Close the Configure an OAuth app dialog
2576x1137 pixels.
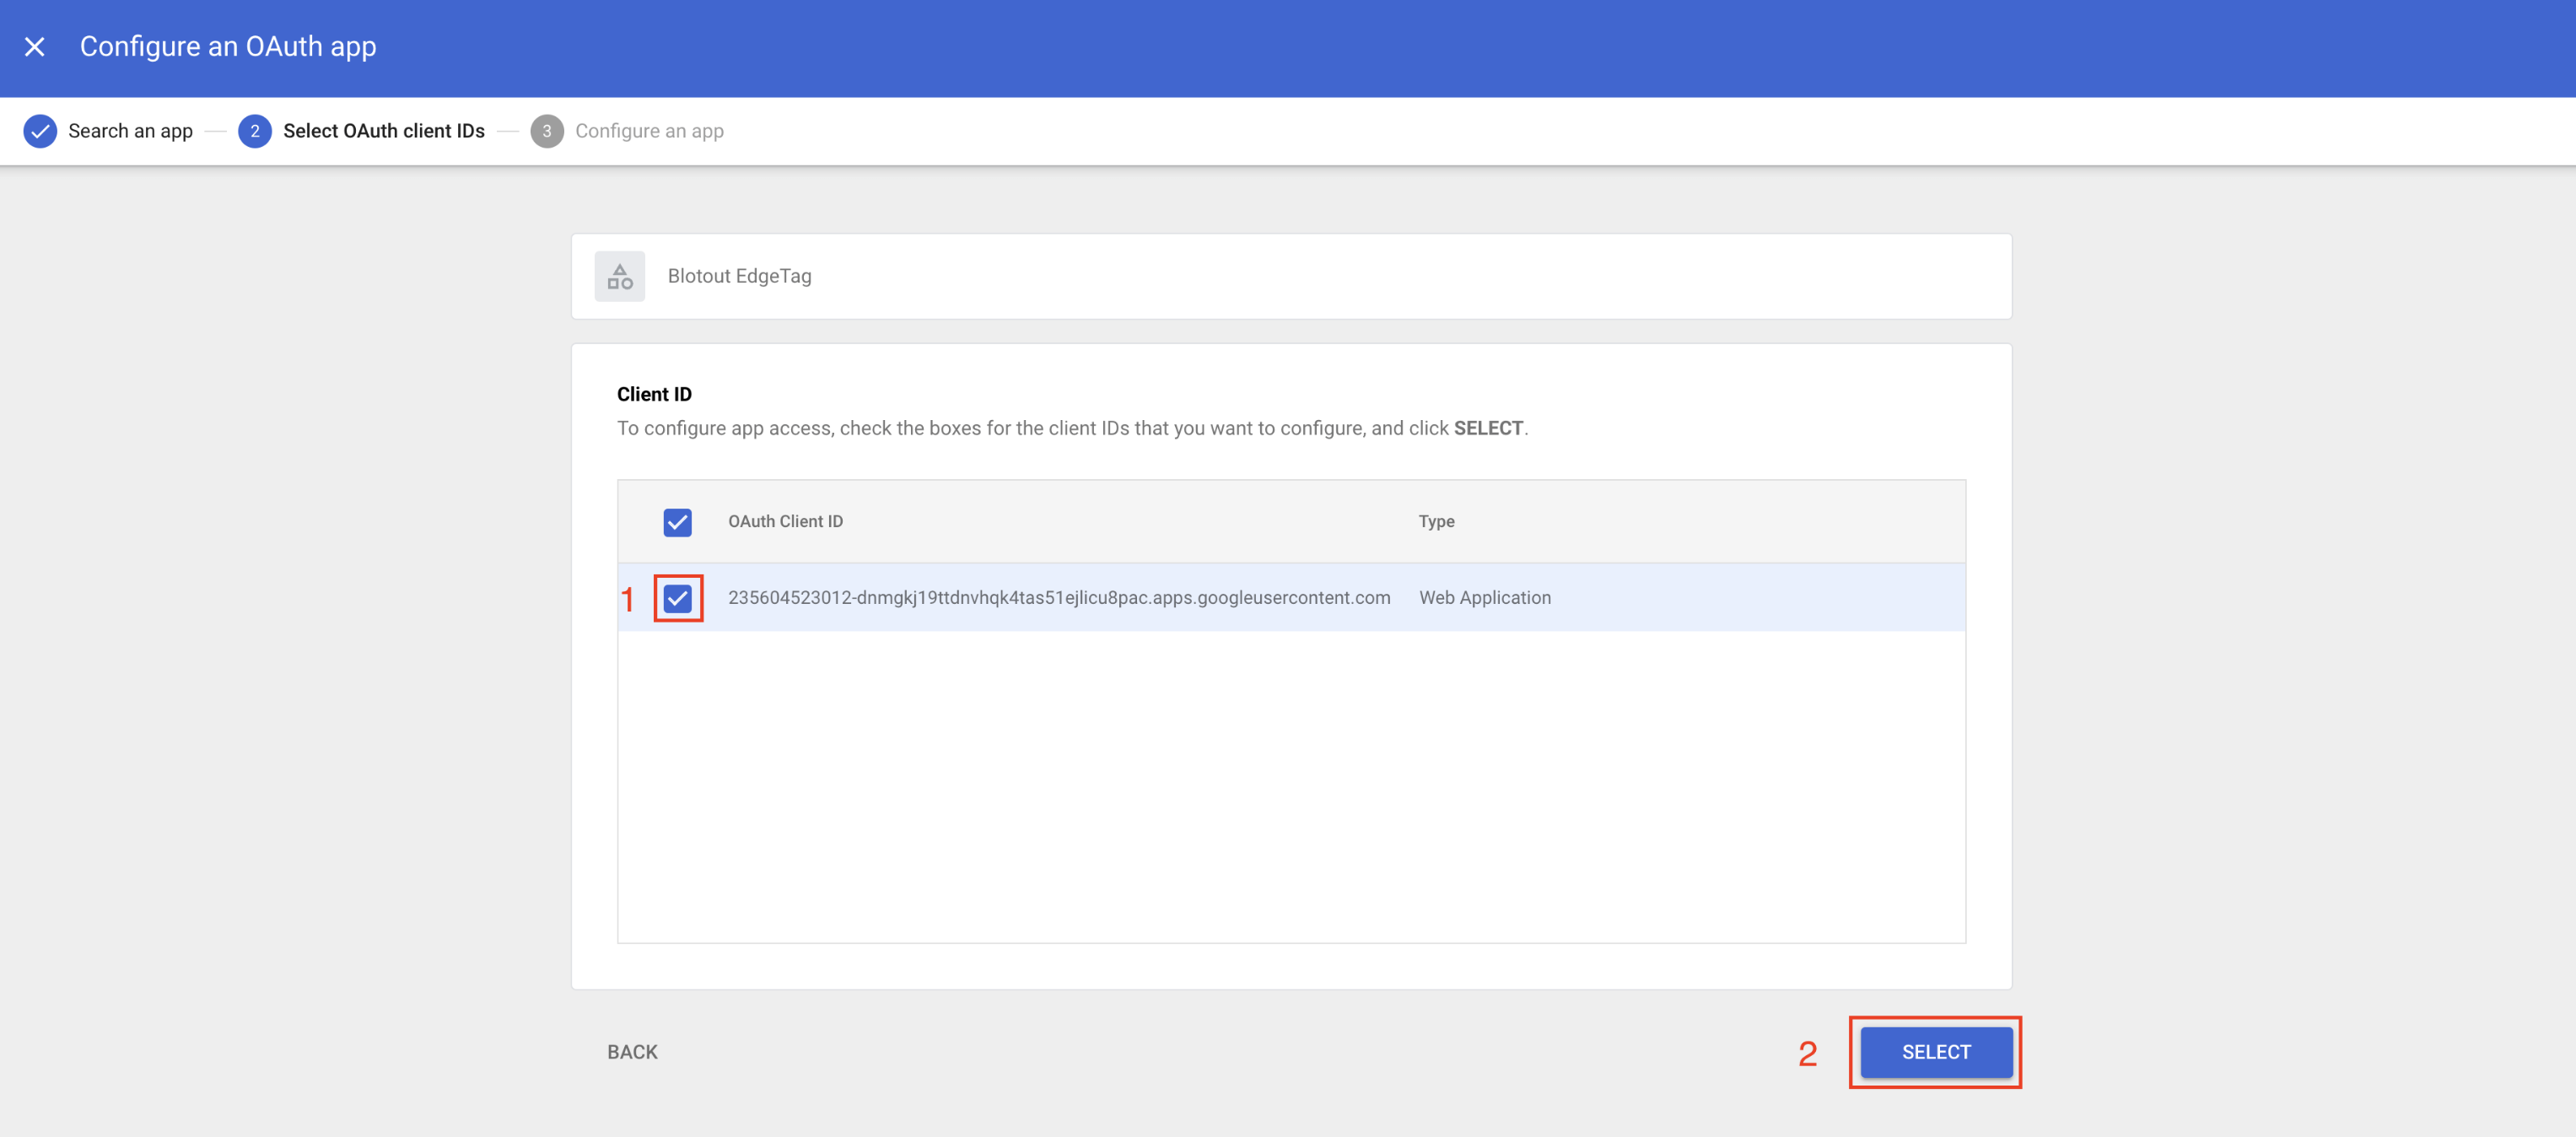click(x=35, y=47)
